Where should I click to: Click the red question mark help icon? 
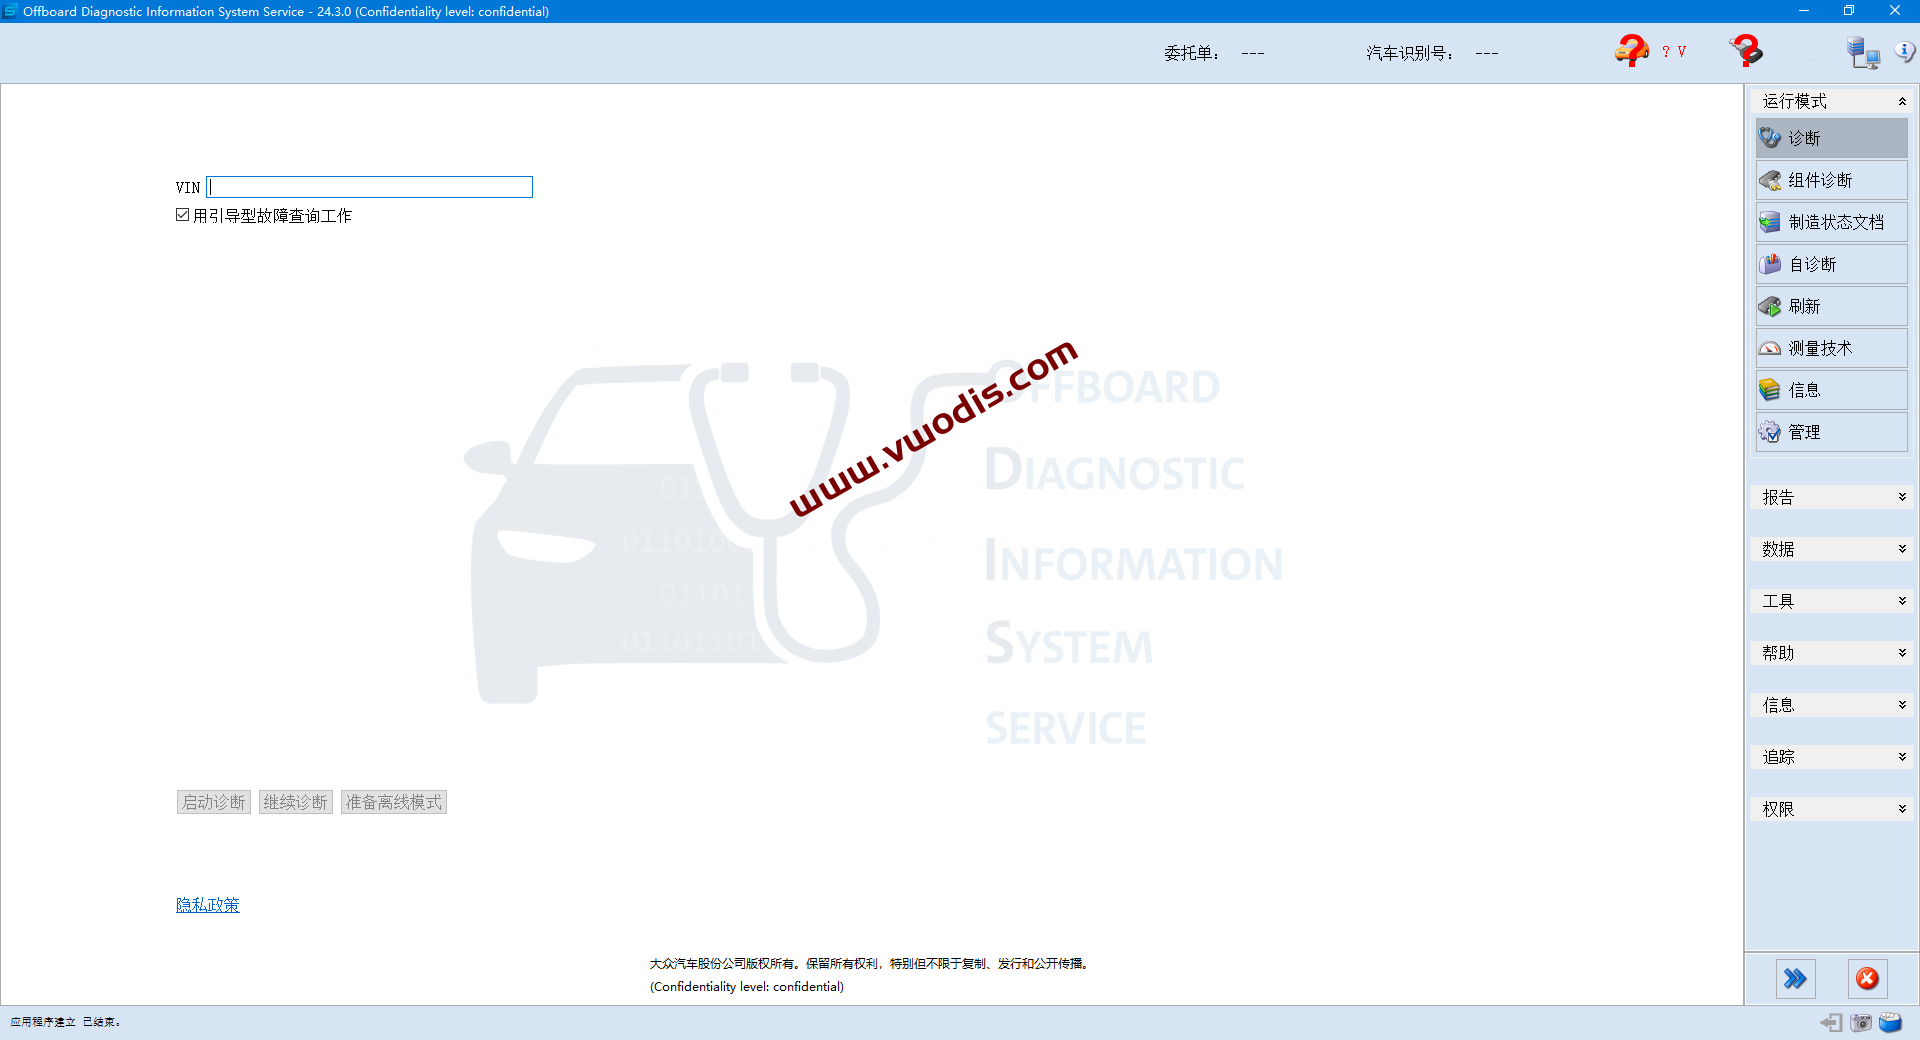tap(1746, 51)
